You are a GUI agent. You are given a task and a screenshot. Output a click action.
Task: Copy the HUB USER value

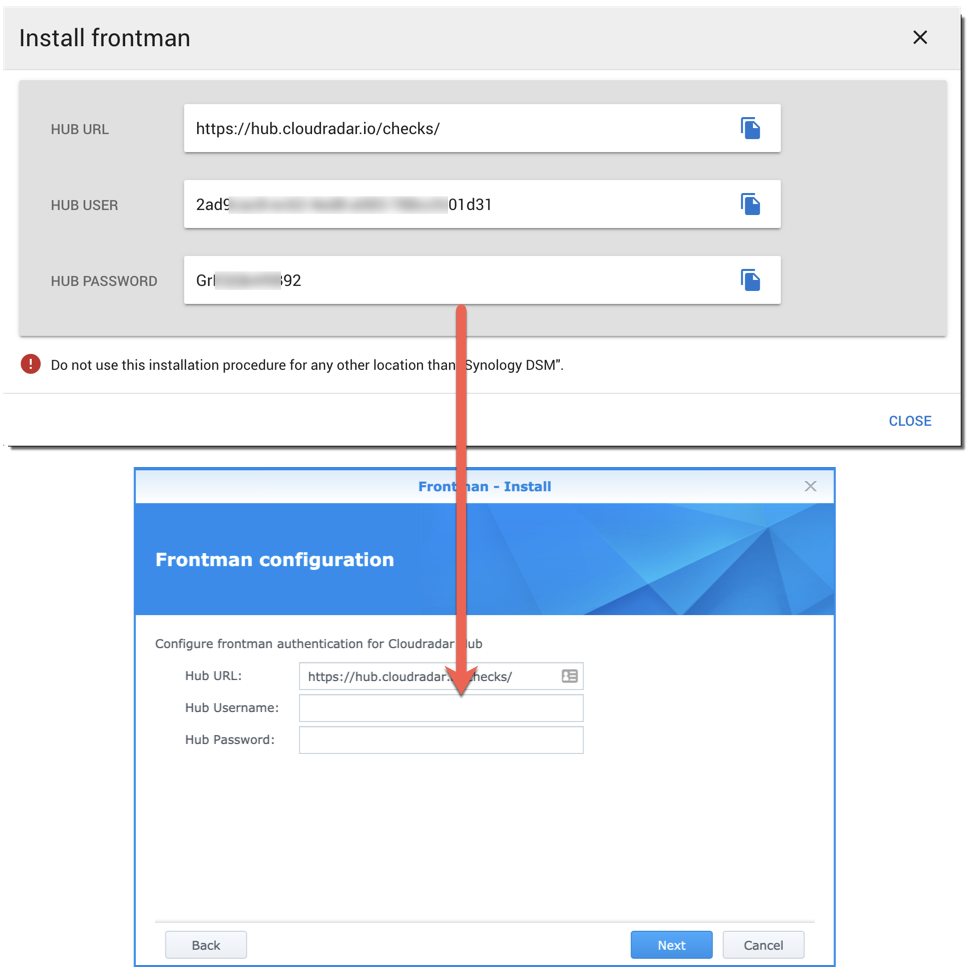(750, 204)
